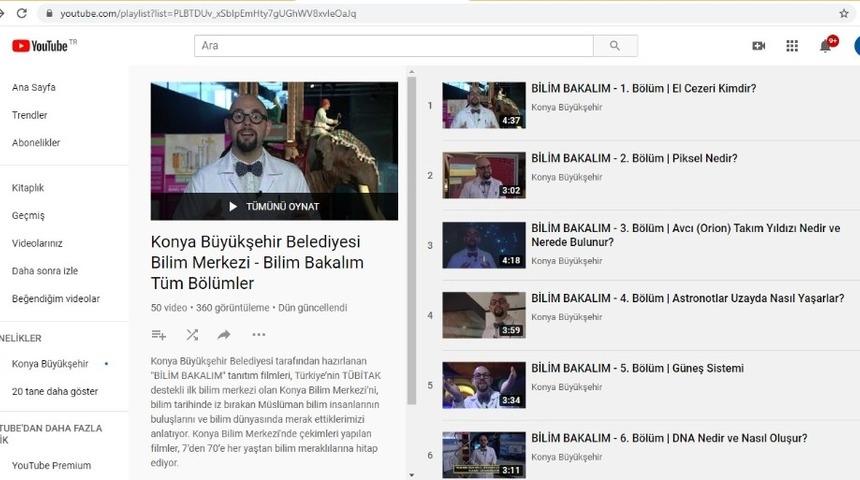Open title 5. Bölüm | Güneş Sistemi

click(637, 368)
